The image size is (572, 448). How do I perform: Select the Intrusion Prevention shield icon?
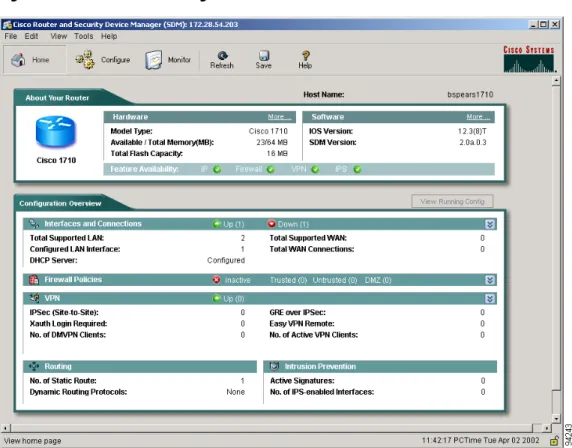pyautogui.click(x=274, y=366)
